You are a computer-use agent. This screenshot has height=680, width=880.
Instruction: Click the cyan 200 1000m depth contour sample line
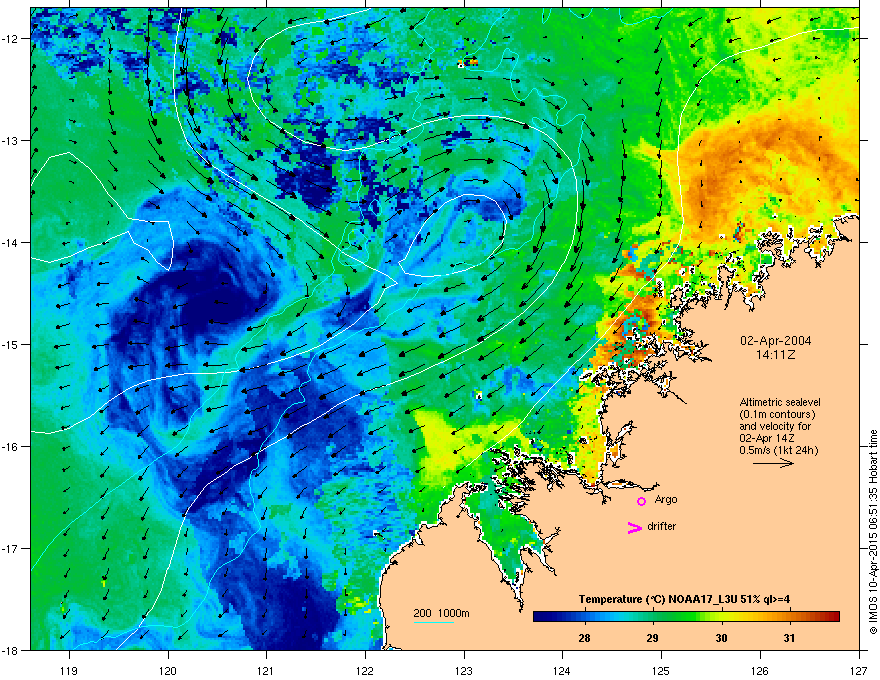pos(434,622)
